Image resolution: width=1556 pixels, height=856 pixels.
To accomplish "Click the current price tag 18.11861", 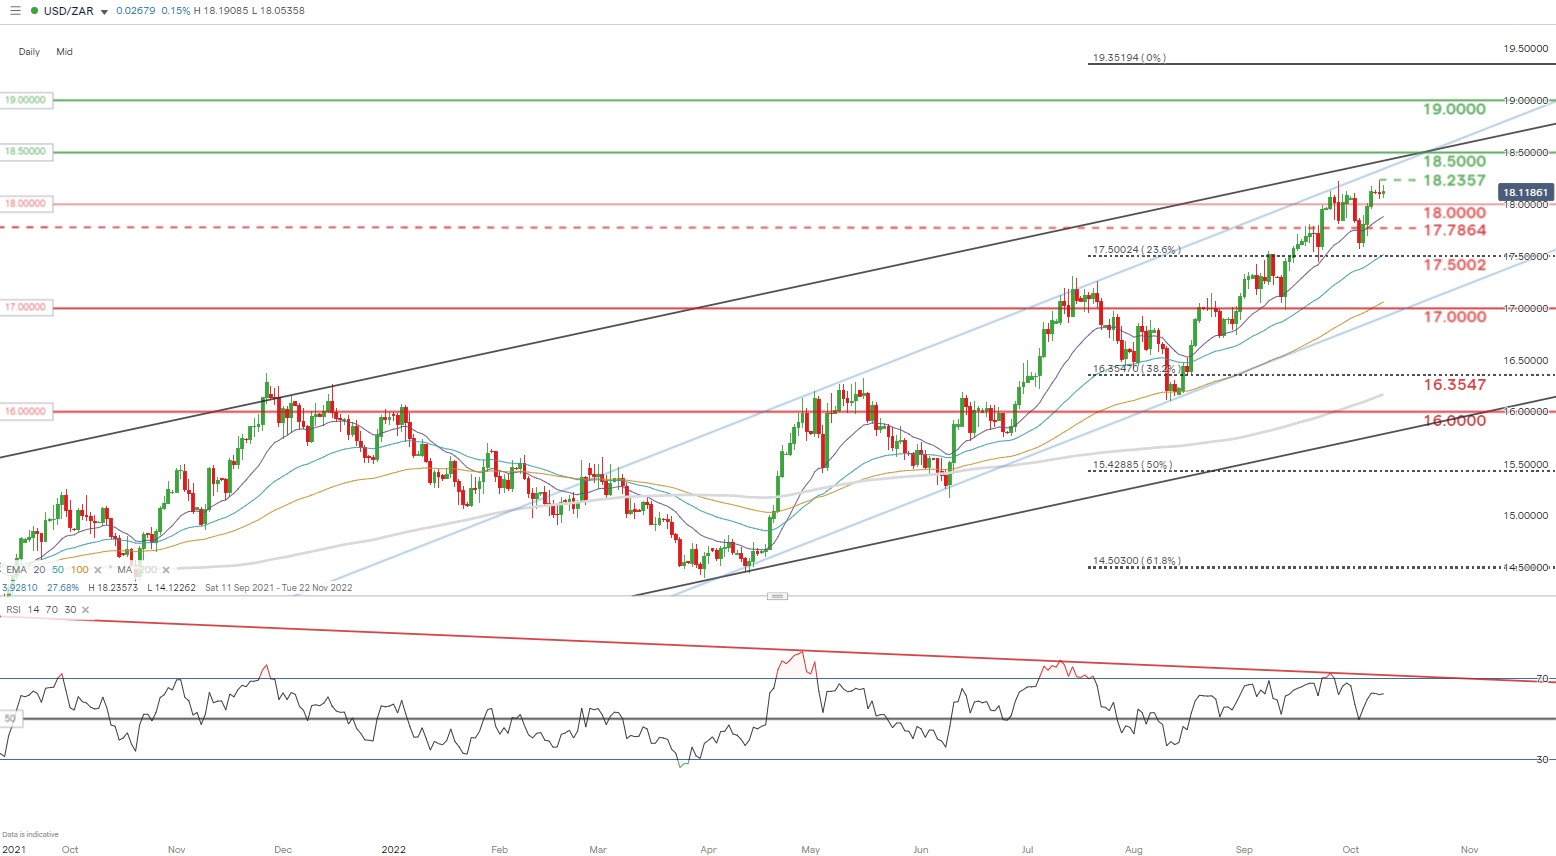I will click(1525, 192).
